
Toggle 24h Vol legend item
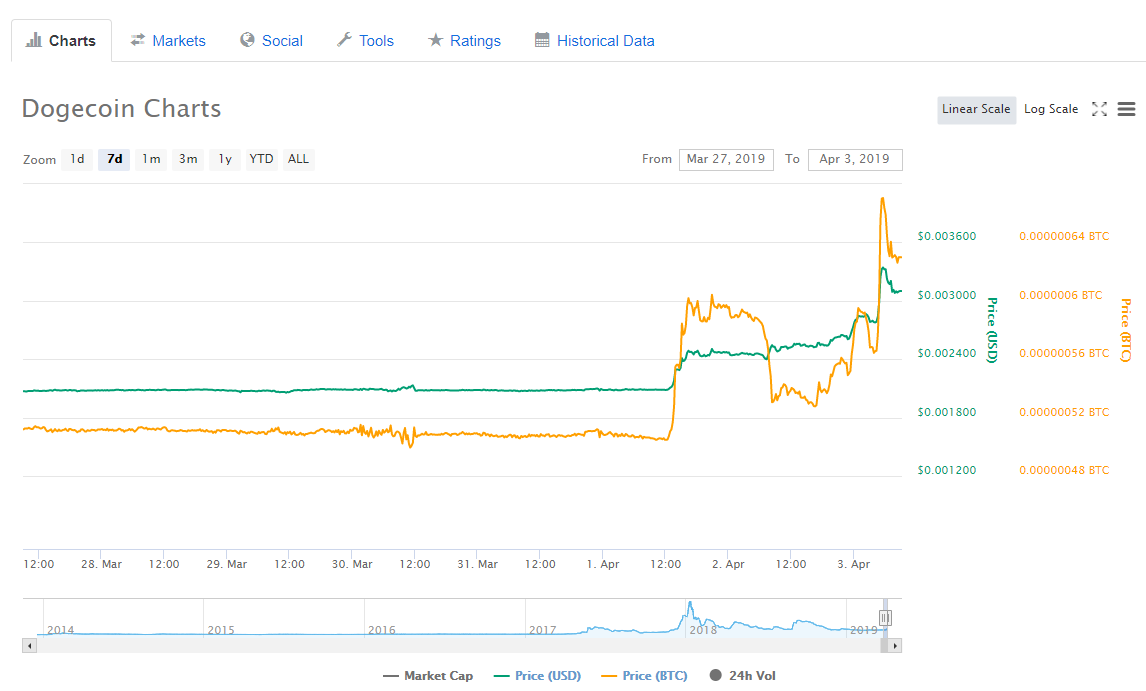pyautogui.click(x=742, y=676)
